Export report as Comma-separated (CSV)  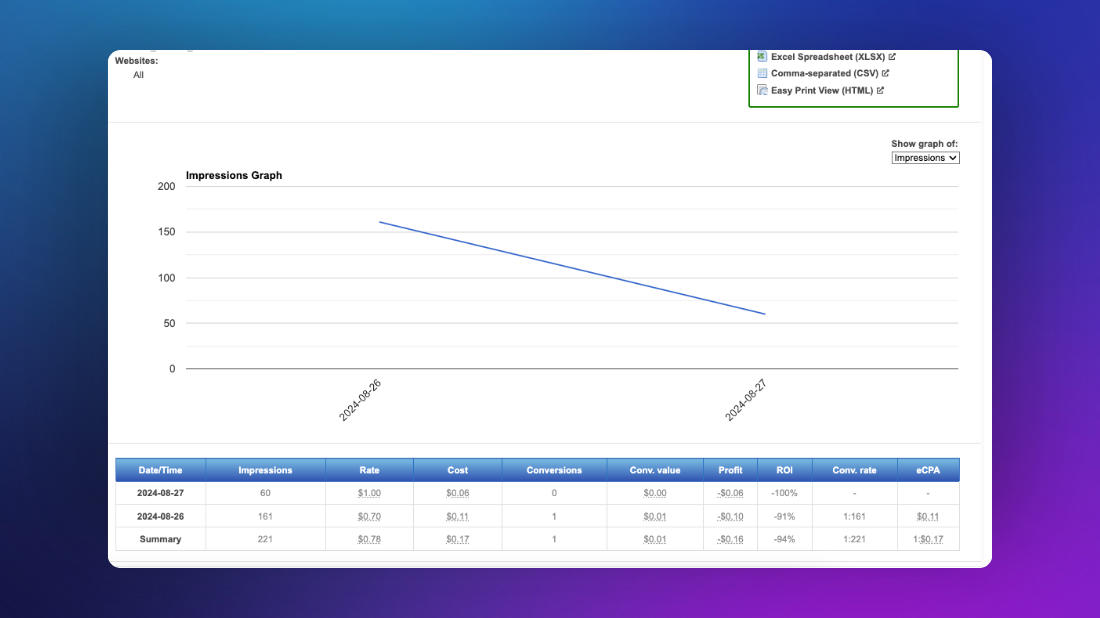[824, 73]
